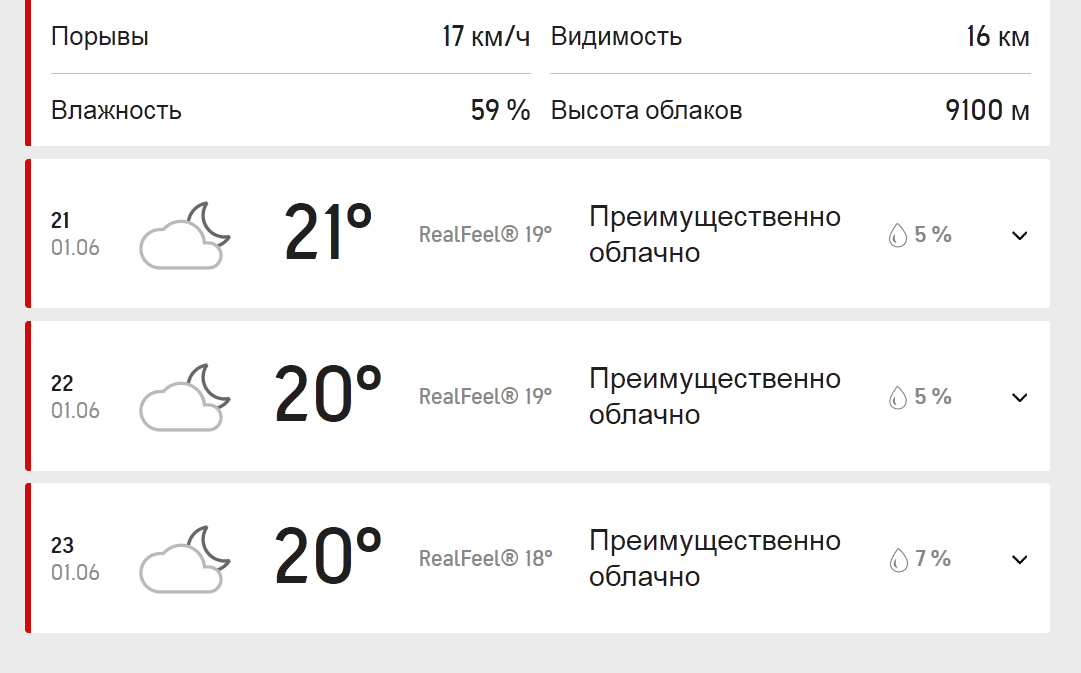1081x673 pixels.
Task: Click the raindrop icon in the 21:00 row
Action: click(x=898, y=236)
